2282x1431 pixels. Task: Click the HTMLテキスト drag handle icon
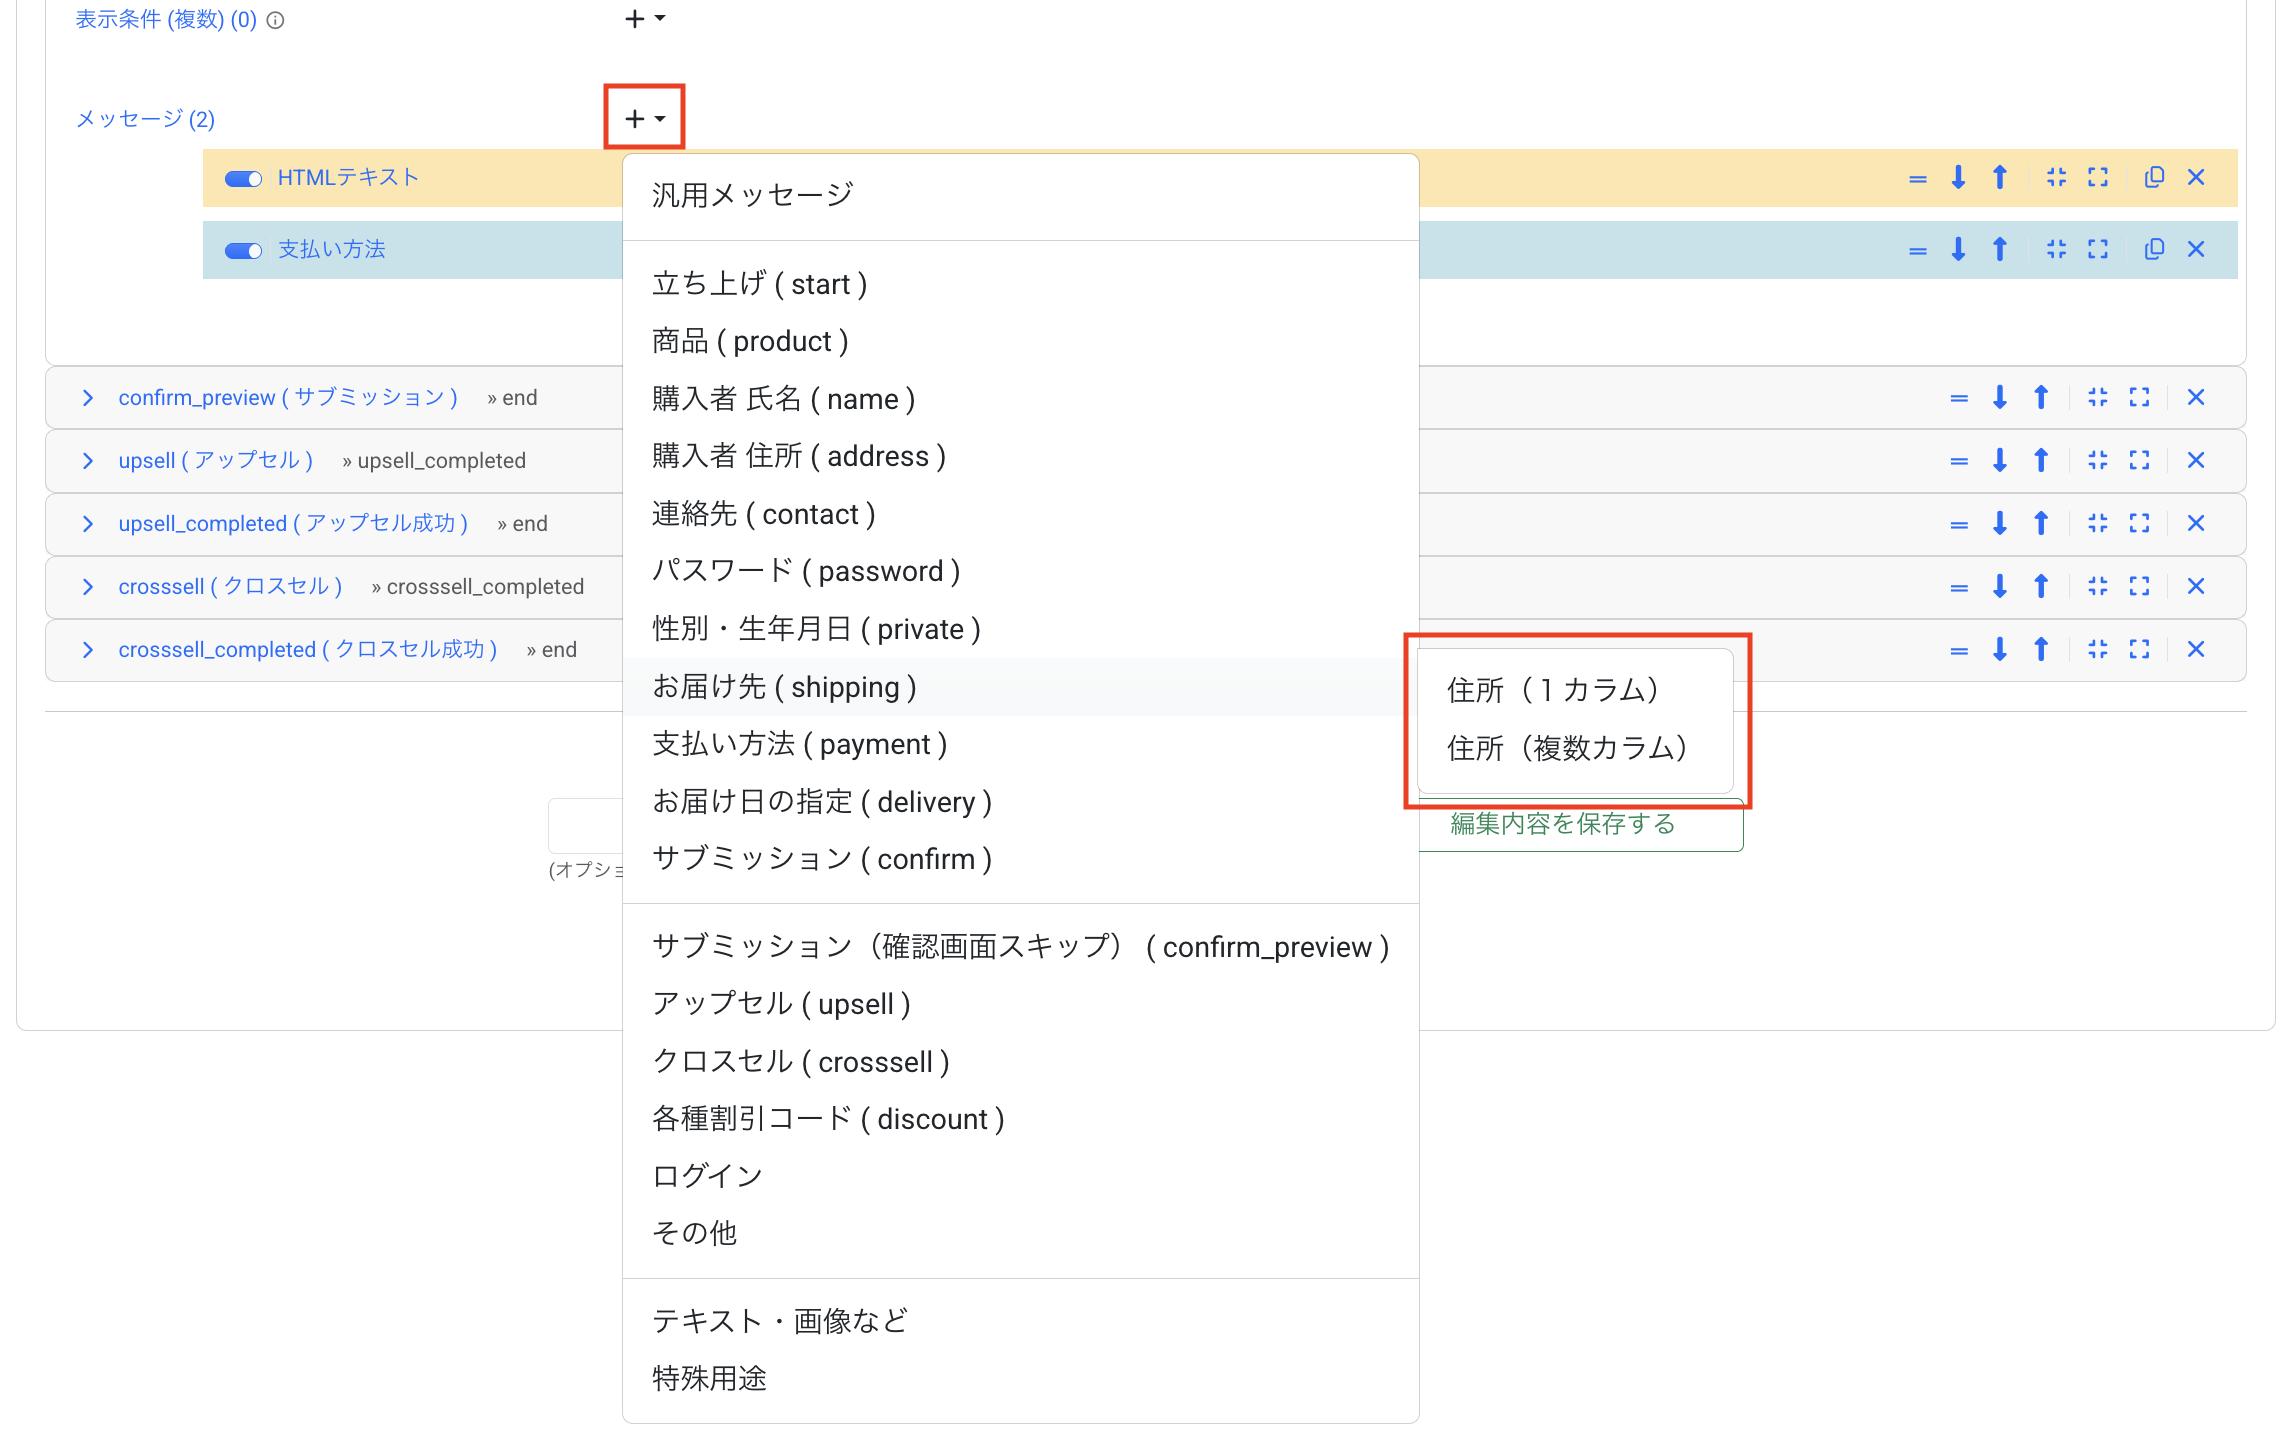pos(1917,178)
